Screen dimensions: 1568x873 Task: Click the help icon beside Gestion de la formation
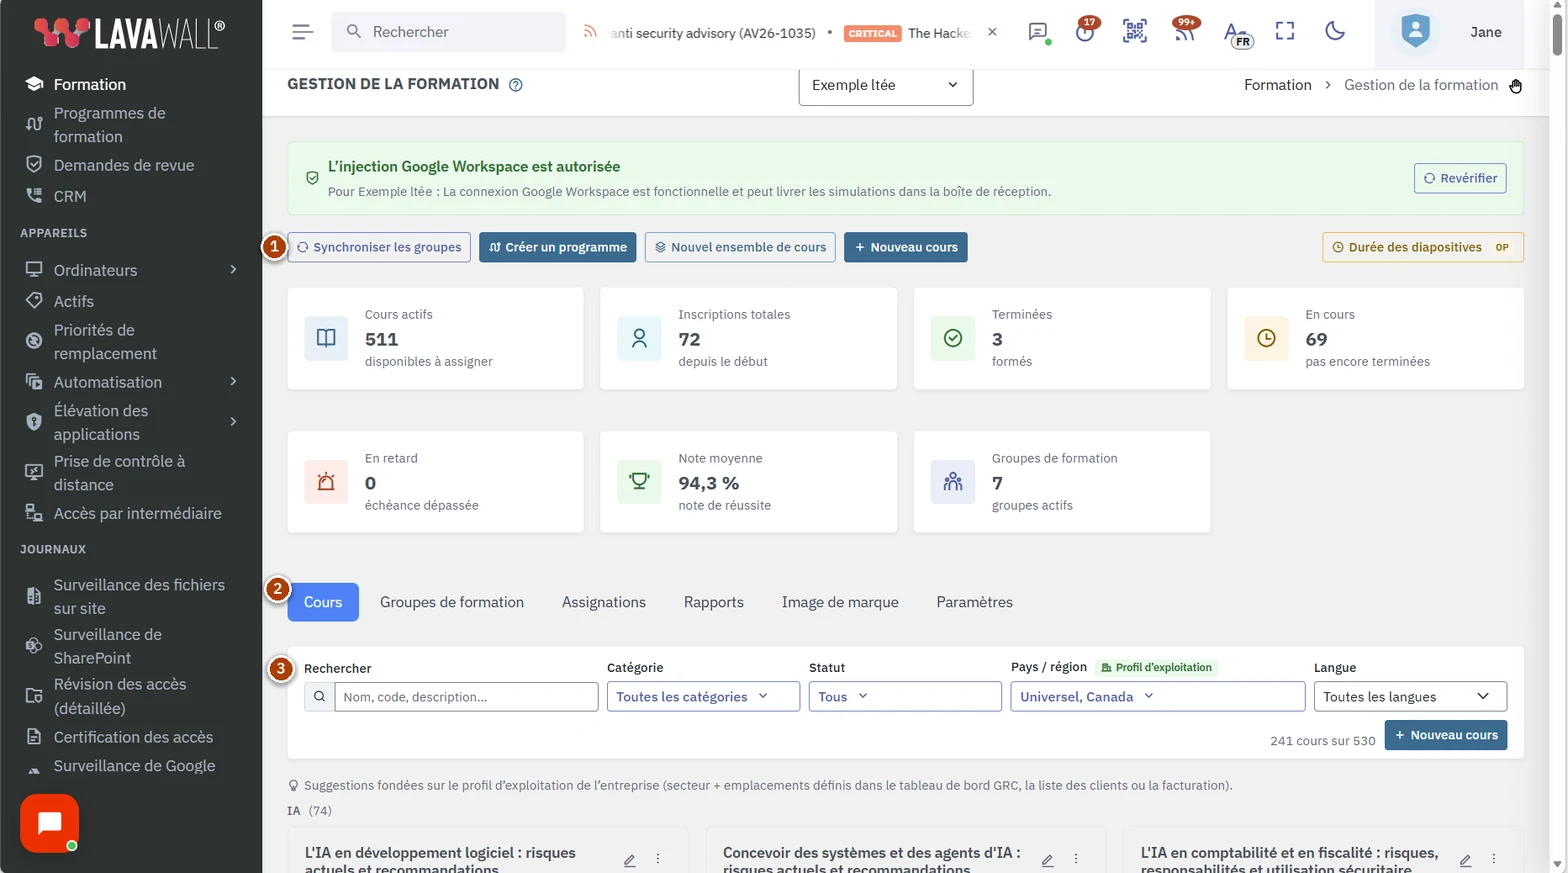pyautogui.click(x=516, y=85)
